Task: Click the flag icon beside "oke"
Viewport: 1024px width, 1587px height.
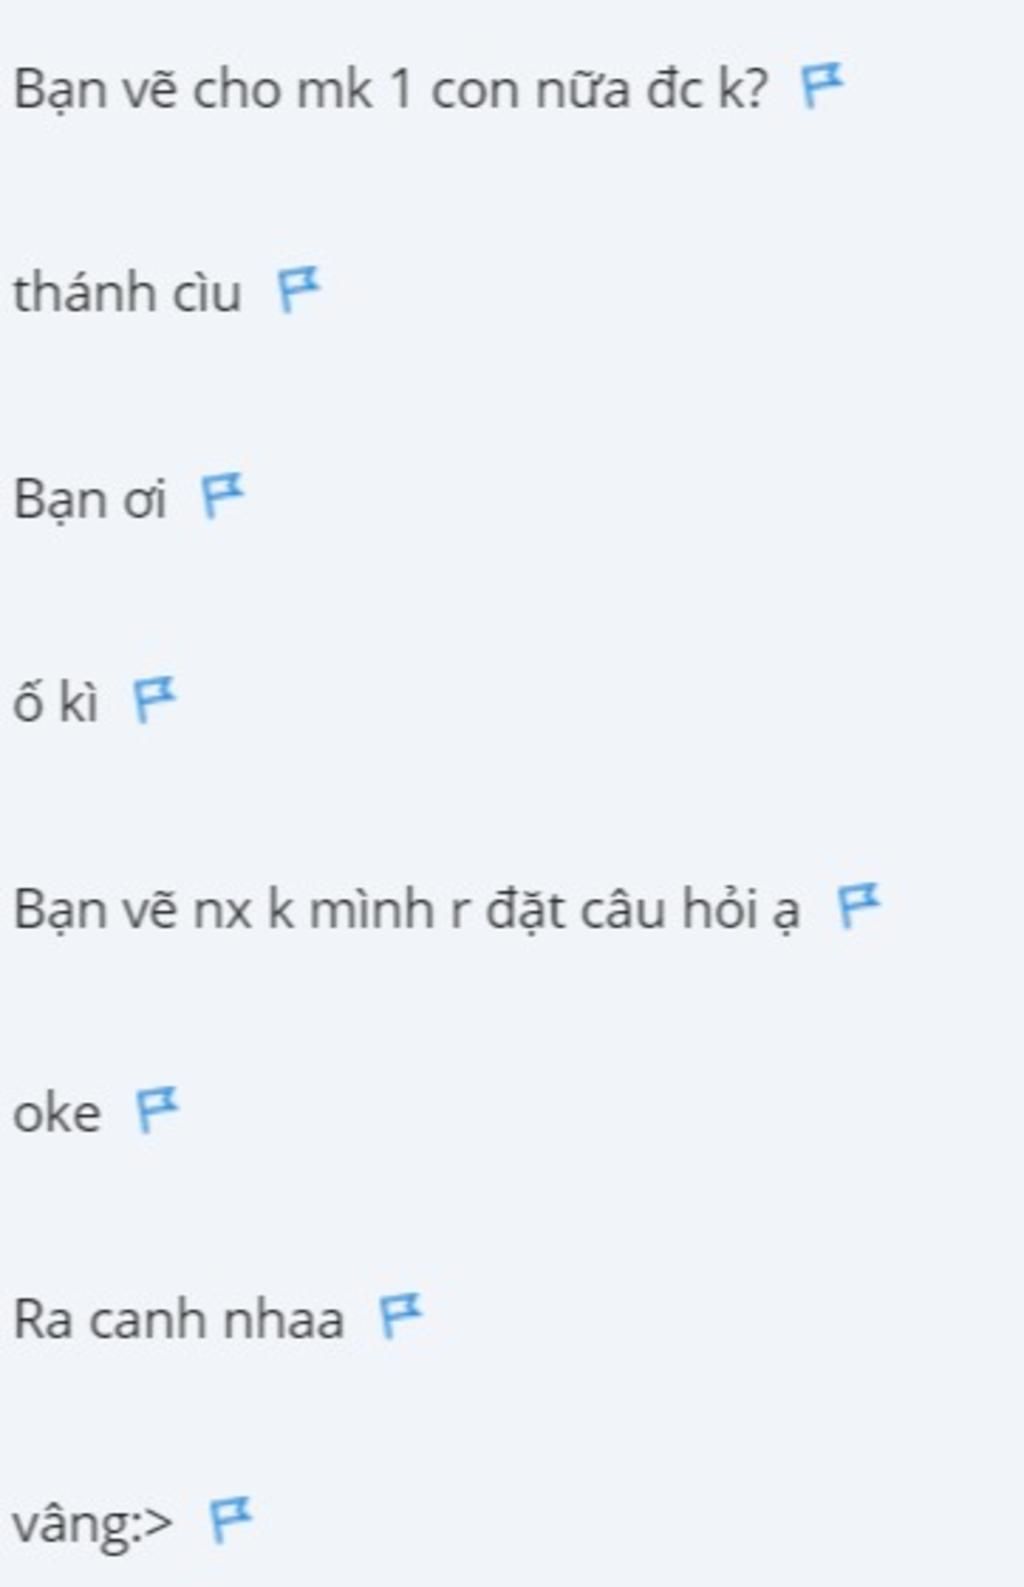Action: click(x=157, y=1110)
